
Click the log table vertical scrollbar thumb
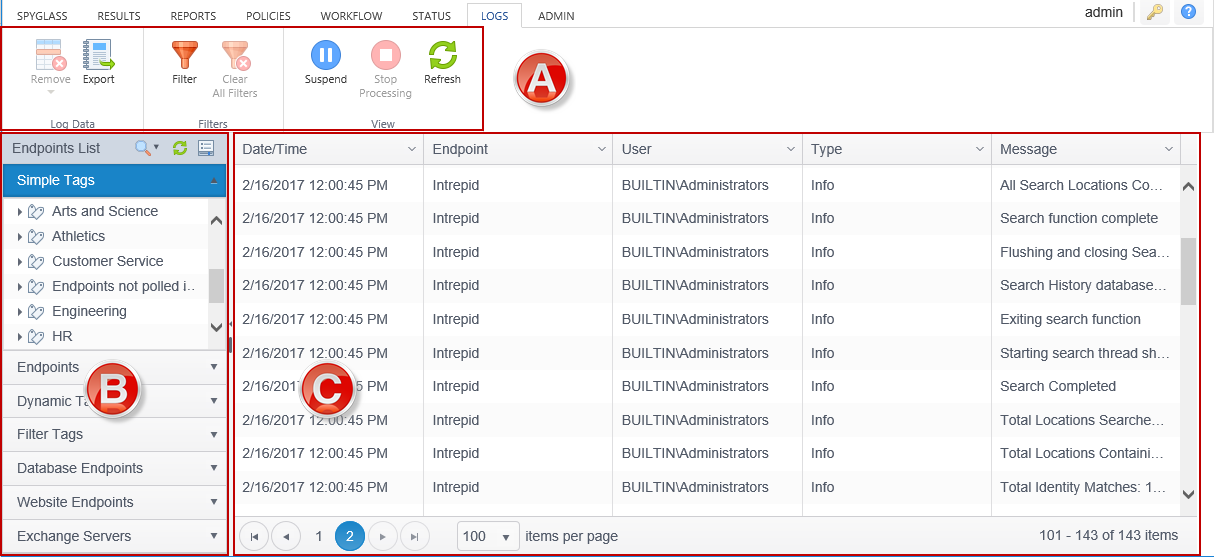click(1188, 270)
